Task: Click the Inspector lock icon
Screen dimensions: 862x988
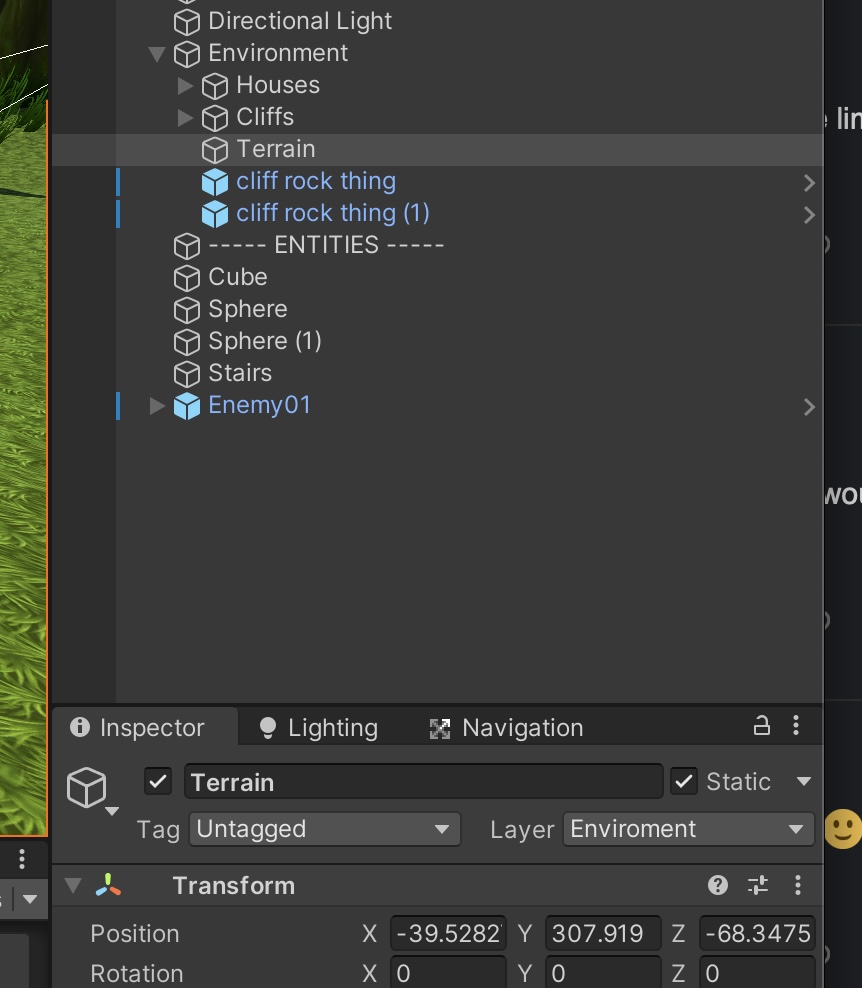Action: point(762,726)
